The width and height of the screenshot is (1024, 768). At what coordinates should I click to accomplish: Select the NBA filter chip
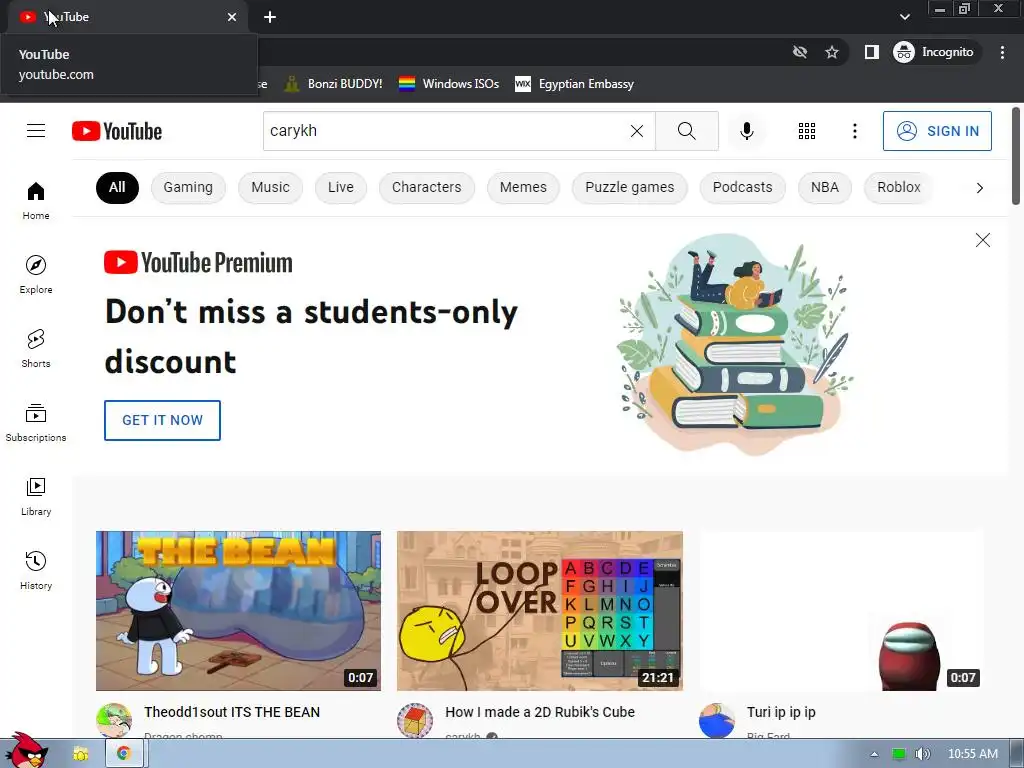tap(825, 187)
